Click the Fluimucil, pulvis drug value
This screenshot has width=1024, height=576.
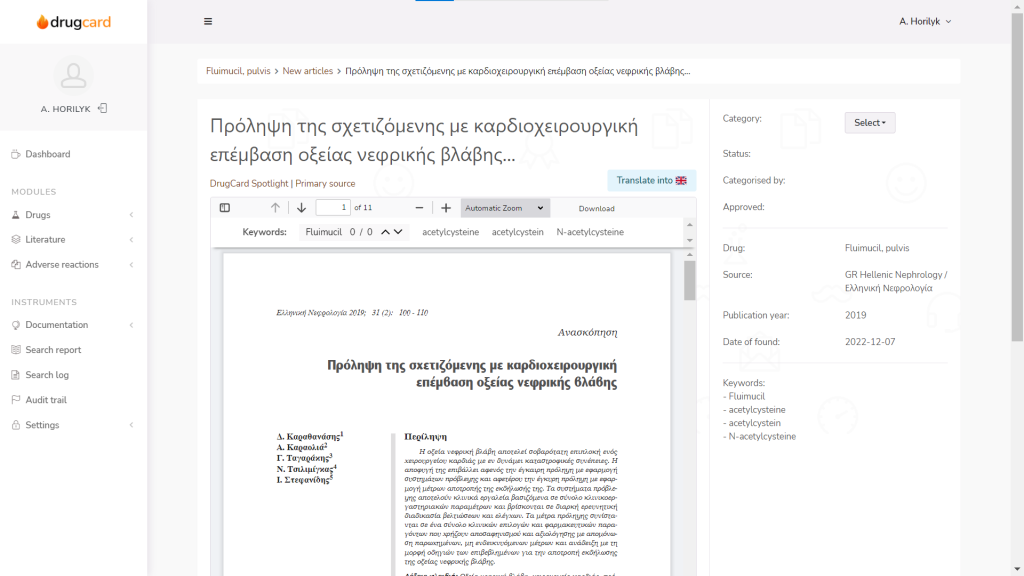[x=876, y=248]
